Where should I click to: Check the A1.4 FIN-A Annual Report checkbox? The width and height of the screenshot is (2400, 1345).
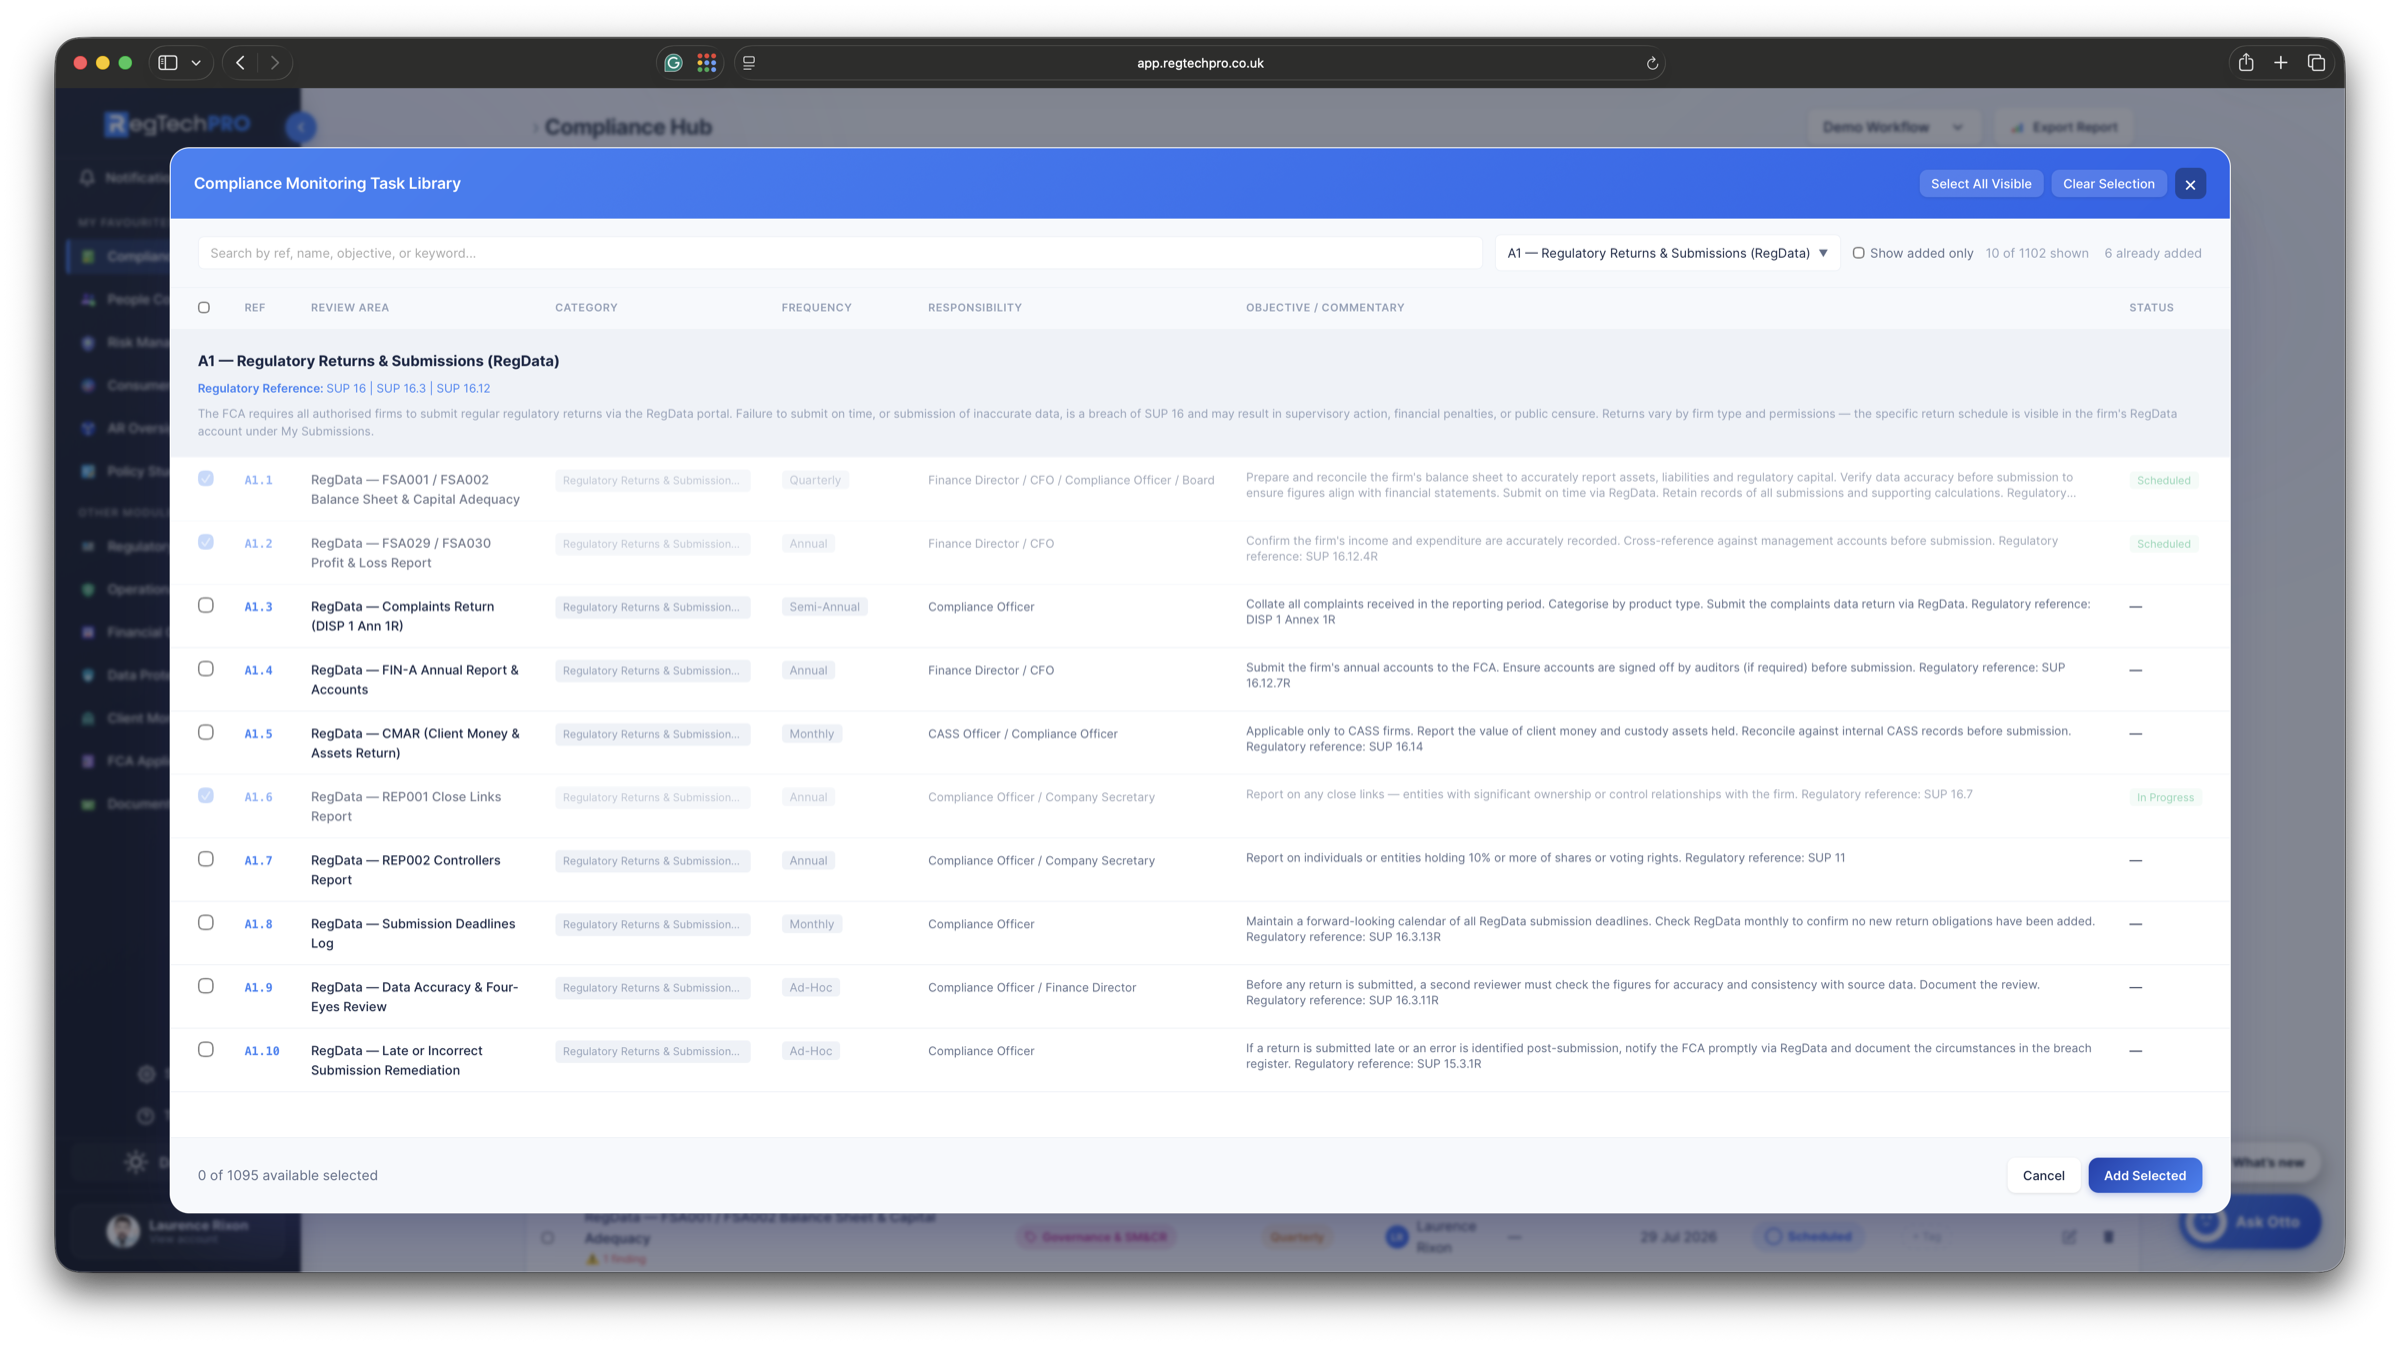(x=206, y=669)
